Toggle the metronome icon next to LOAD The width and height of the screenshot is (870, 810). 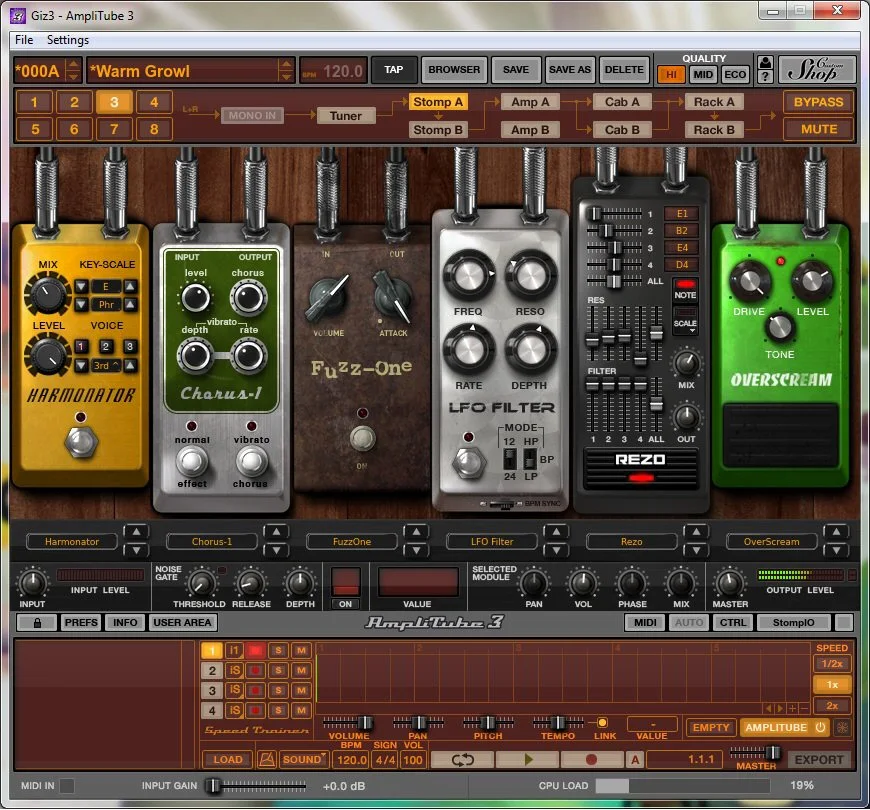pyautogui.click(x=267, y=760)
